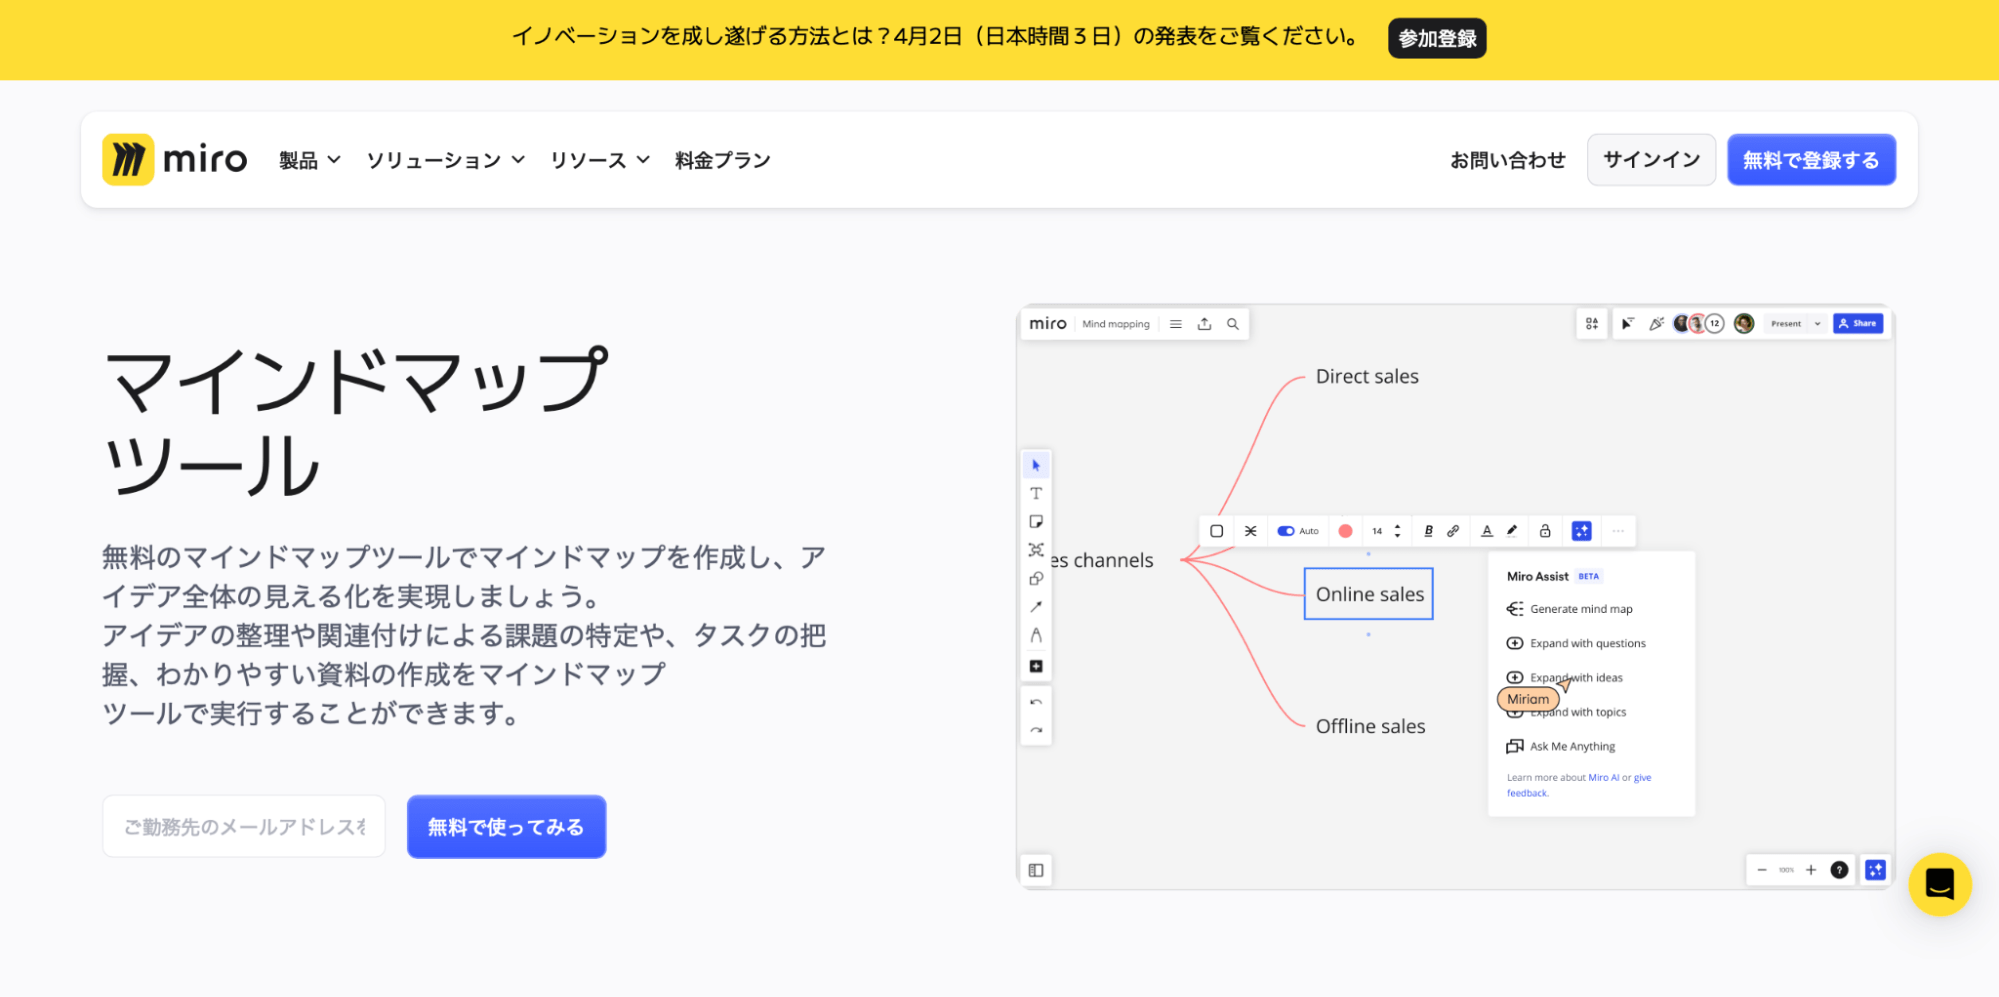Click the export board upload icon
Screen dimensions: 1999x997
point(1204,324)
